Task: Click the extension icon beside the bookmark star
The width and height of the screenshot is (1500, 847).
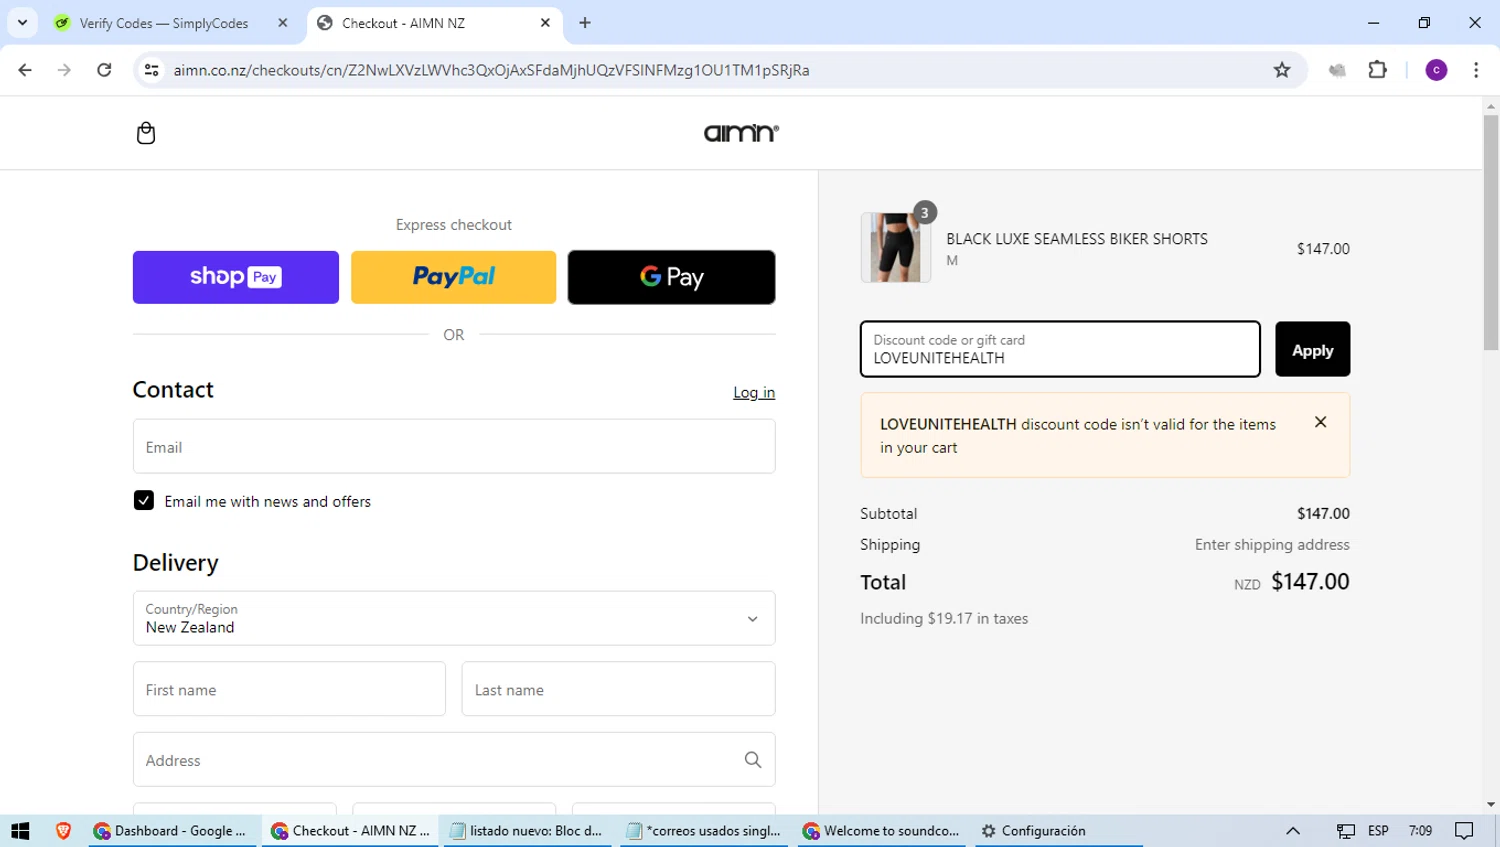Action: [x=1337, y=70]
